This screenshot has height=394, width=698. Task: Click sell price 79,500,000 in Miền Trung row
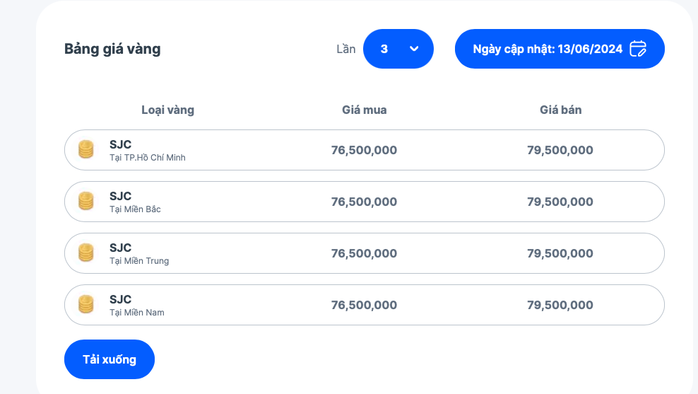(560, 253)
